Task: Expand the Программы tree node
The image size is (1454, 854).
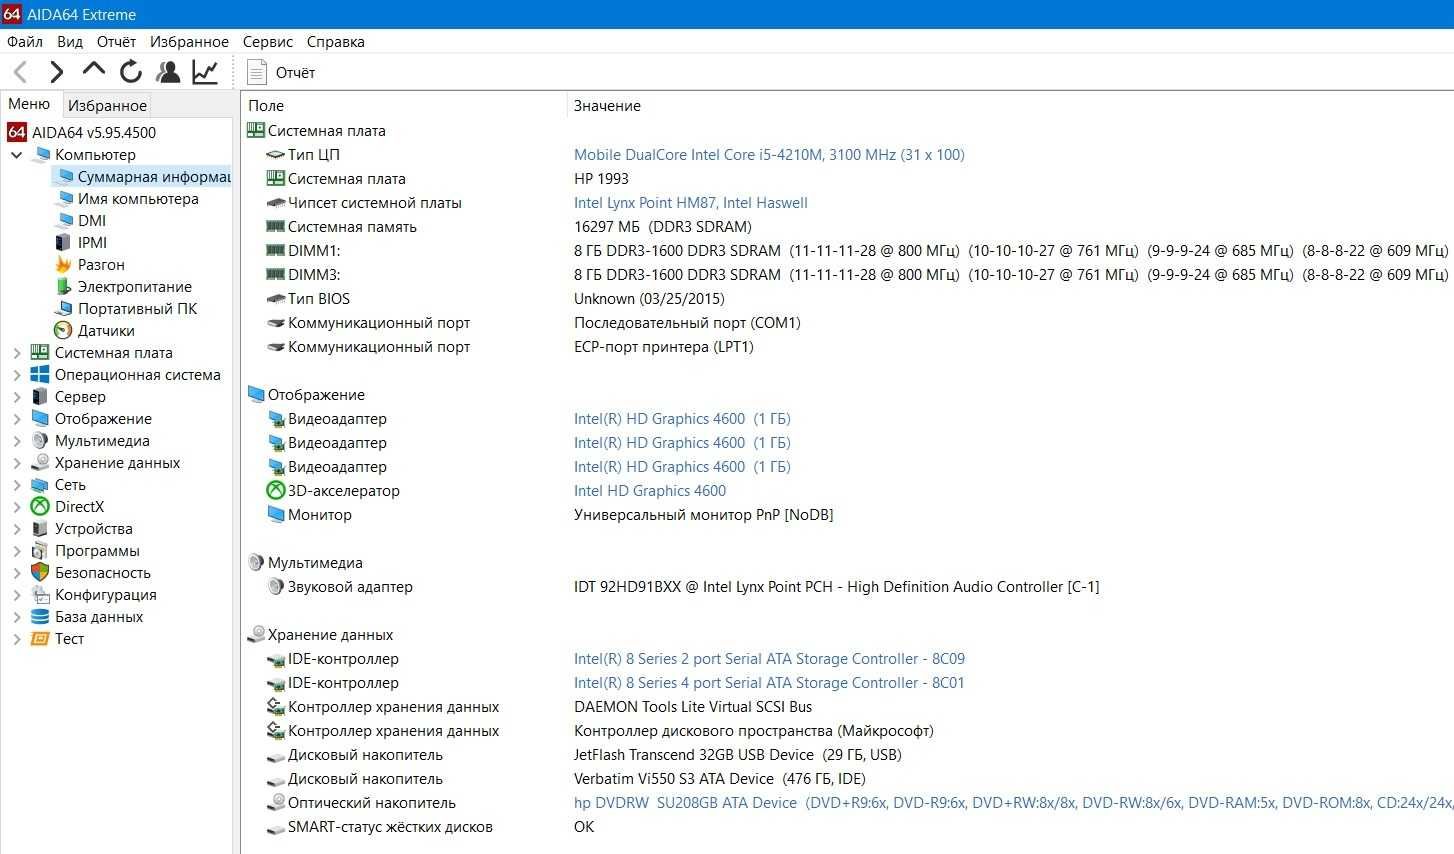Action: click(16, 551)
